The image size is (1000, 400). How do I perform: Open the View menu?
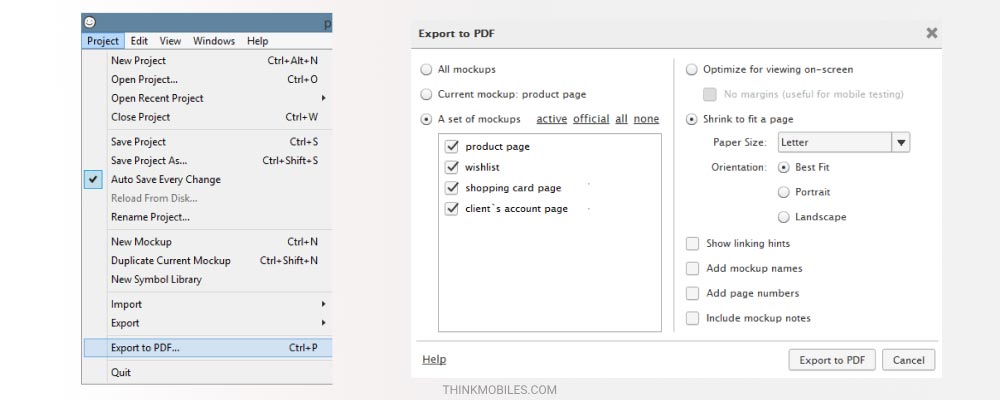(x=170, y=41)
